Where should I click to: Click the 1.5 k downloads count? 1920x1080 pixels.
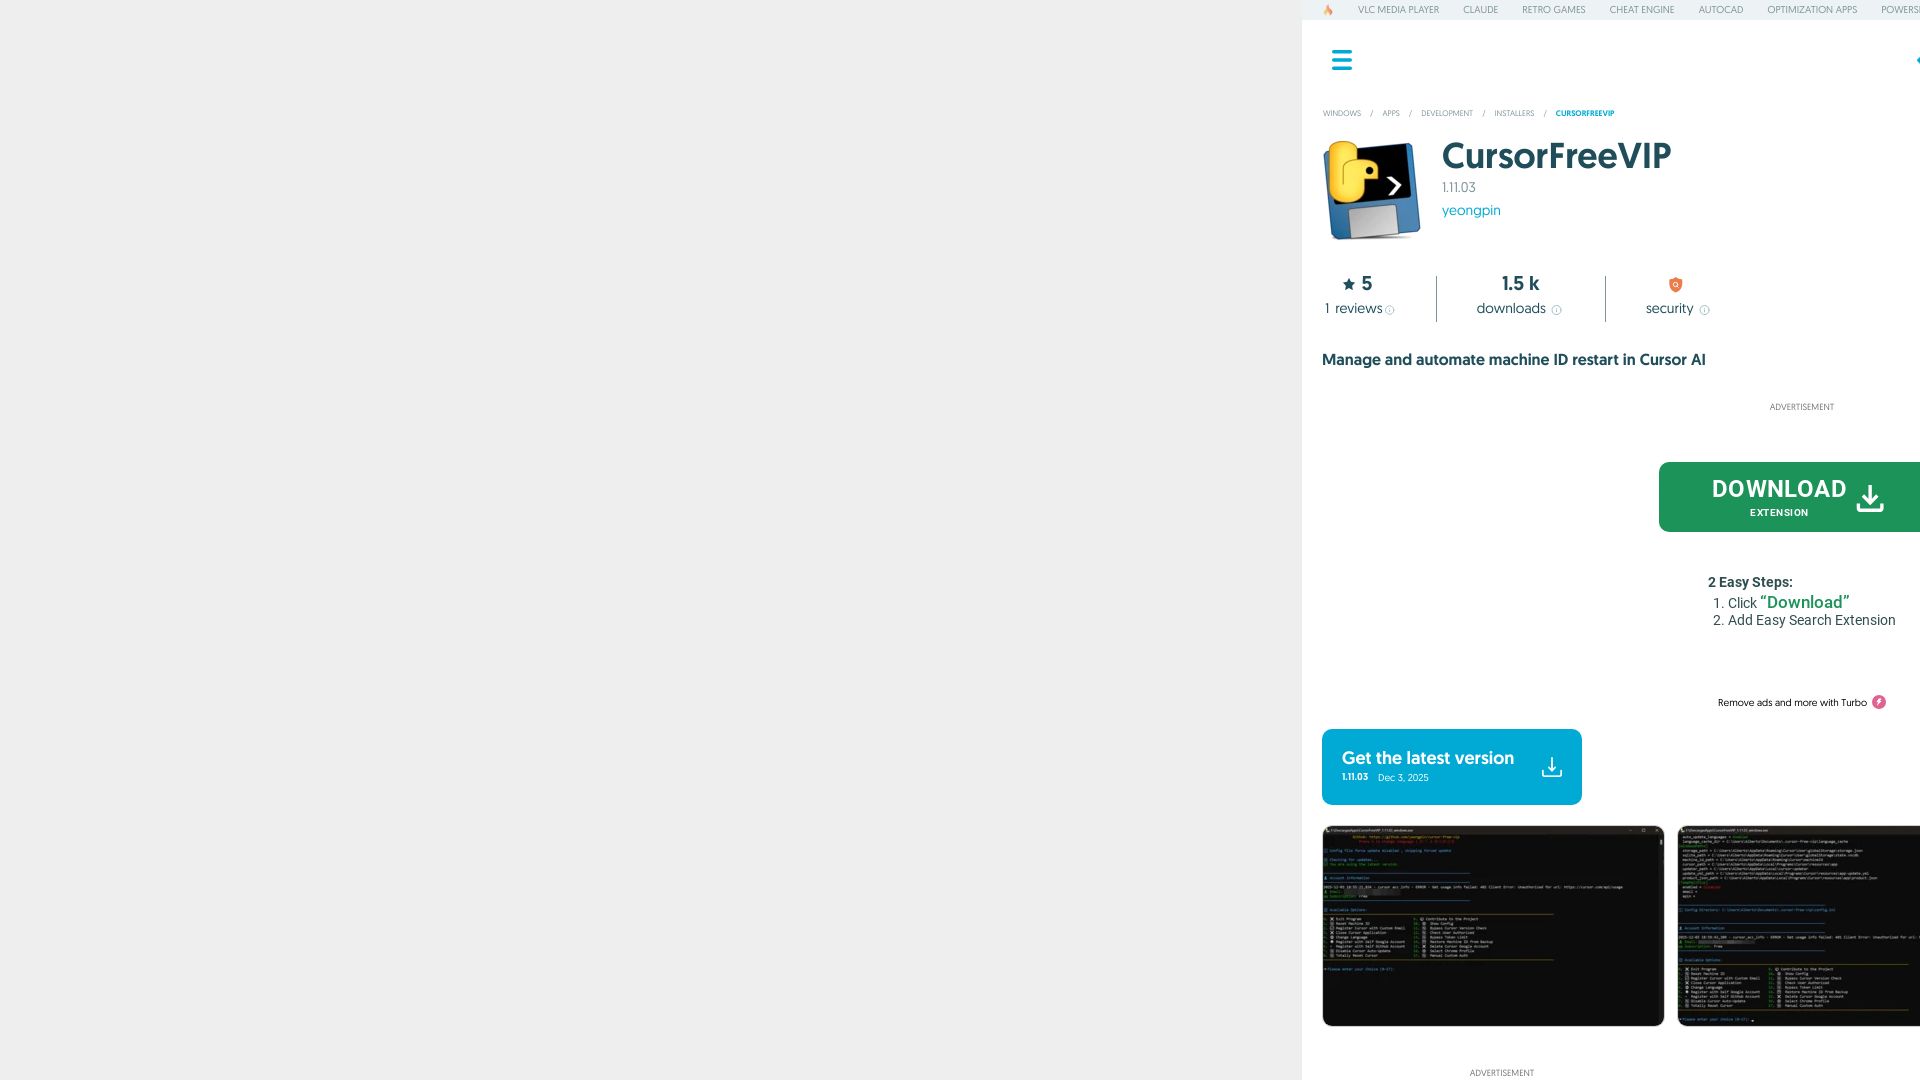tap(1520, 284)
